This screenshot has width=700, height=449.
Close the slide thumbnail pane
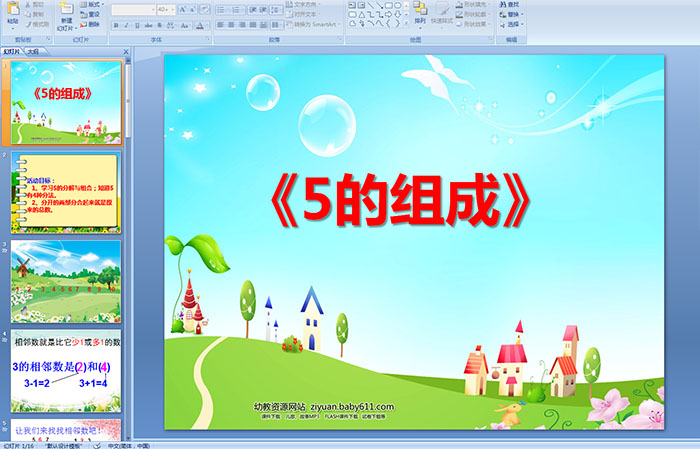[x=126, y=52]
